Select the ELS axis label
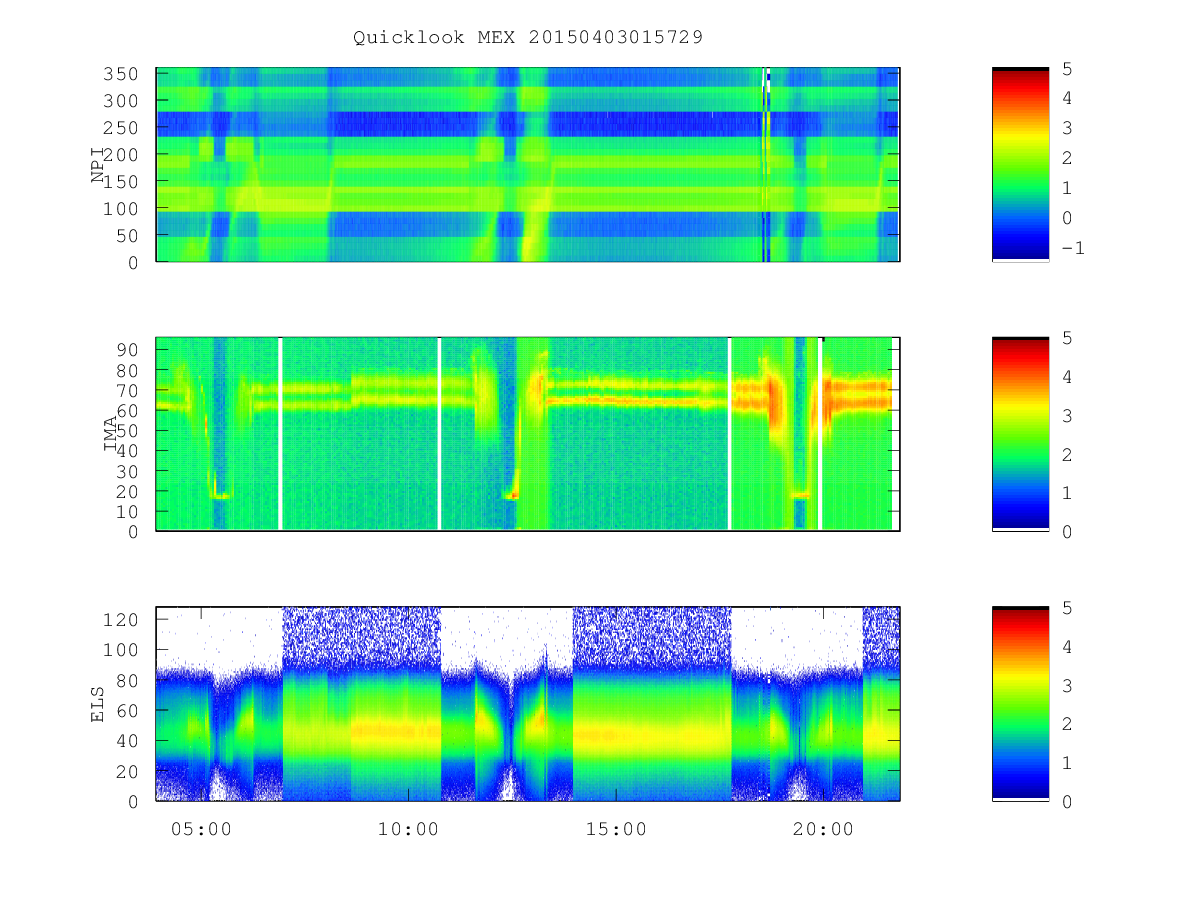Screen dimensions: 1200x900 tap(98, 704)
